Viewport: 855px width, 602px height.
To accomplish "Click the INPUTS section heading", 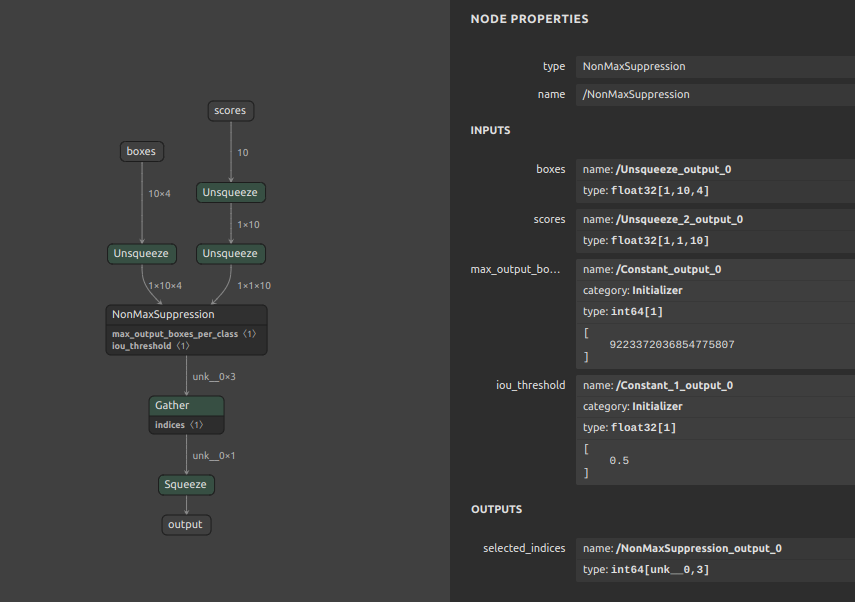I will [x=491, y=130].
